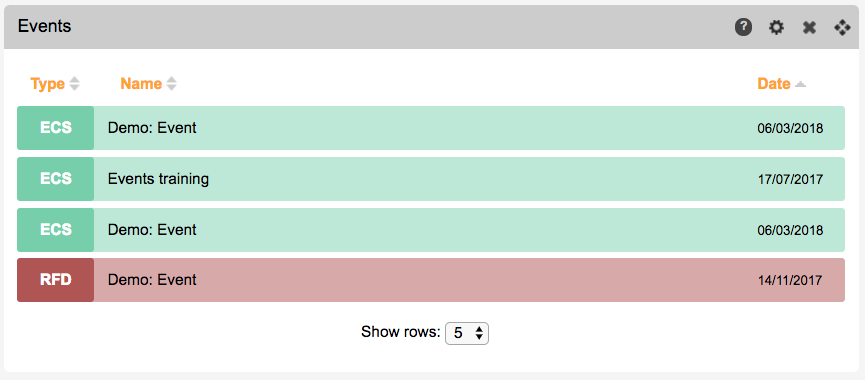Screen dimensions: 865x380
Task: Click the move widget arrows icon
Action: [842, 27]
